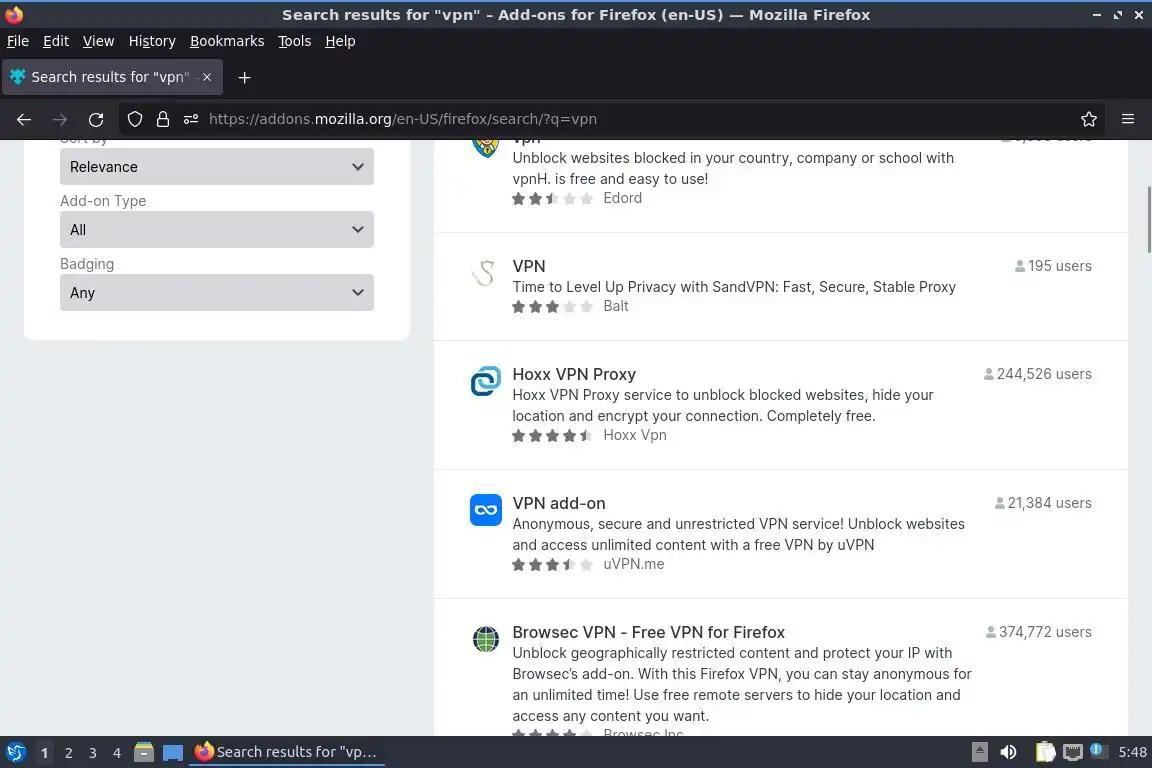1152x768 pixels.
Task: Open the Firefox hamburger menu
Action: [x=1128, y=119]
